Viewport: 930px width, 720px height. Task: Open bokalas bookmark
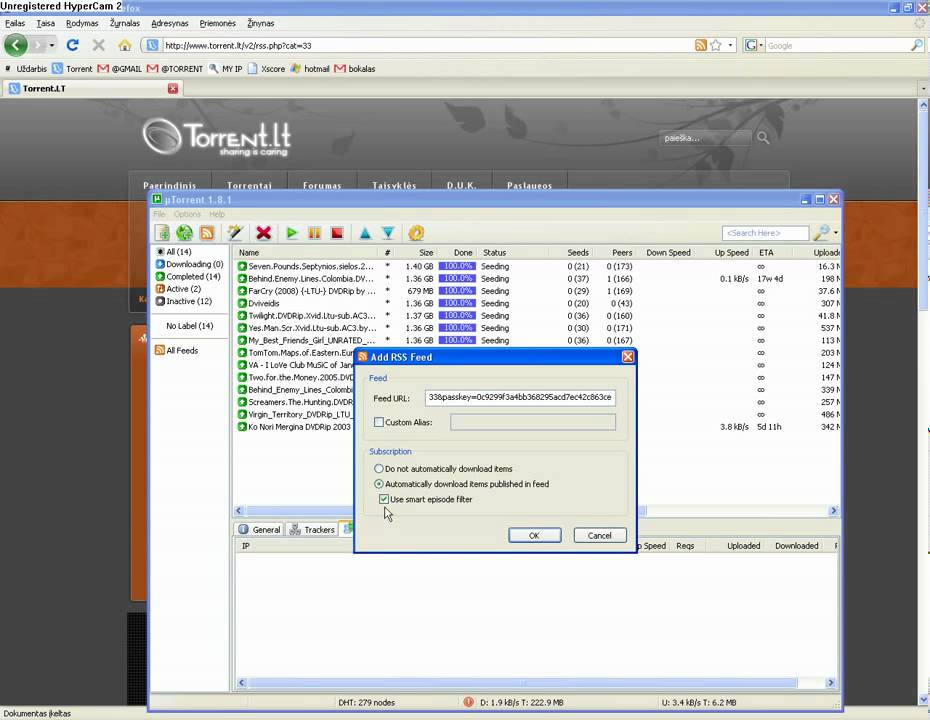[355, 69]
